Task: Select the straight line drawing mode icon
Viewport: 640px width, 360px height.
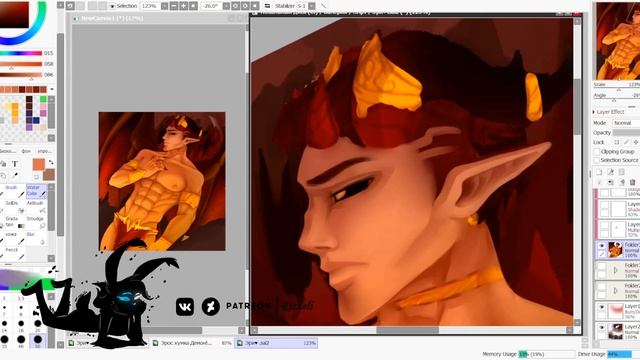Action: pos(324,6)
